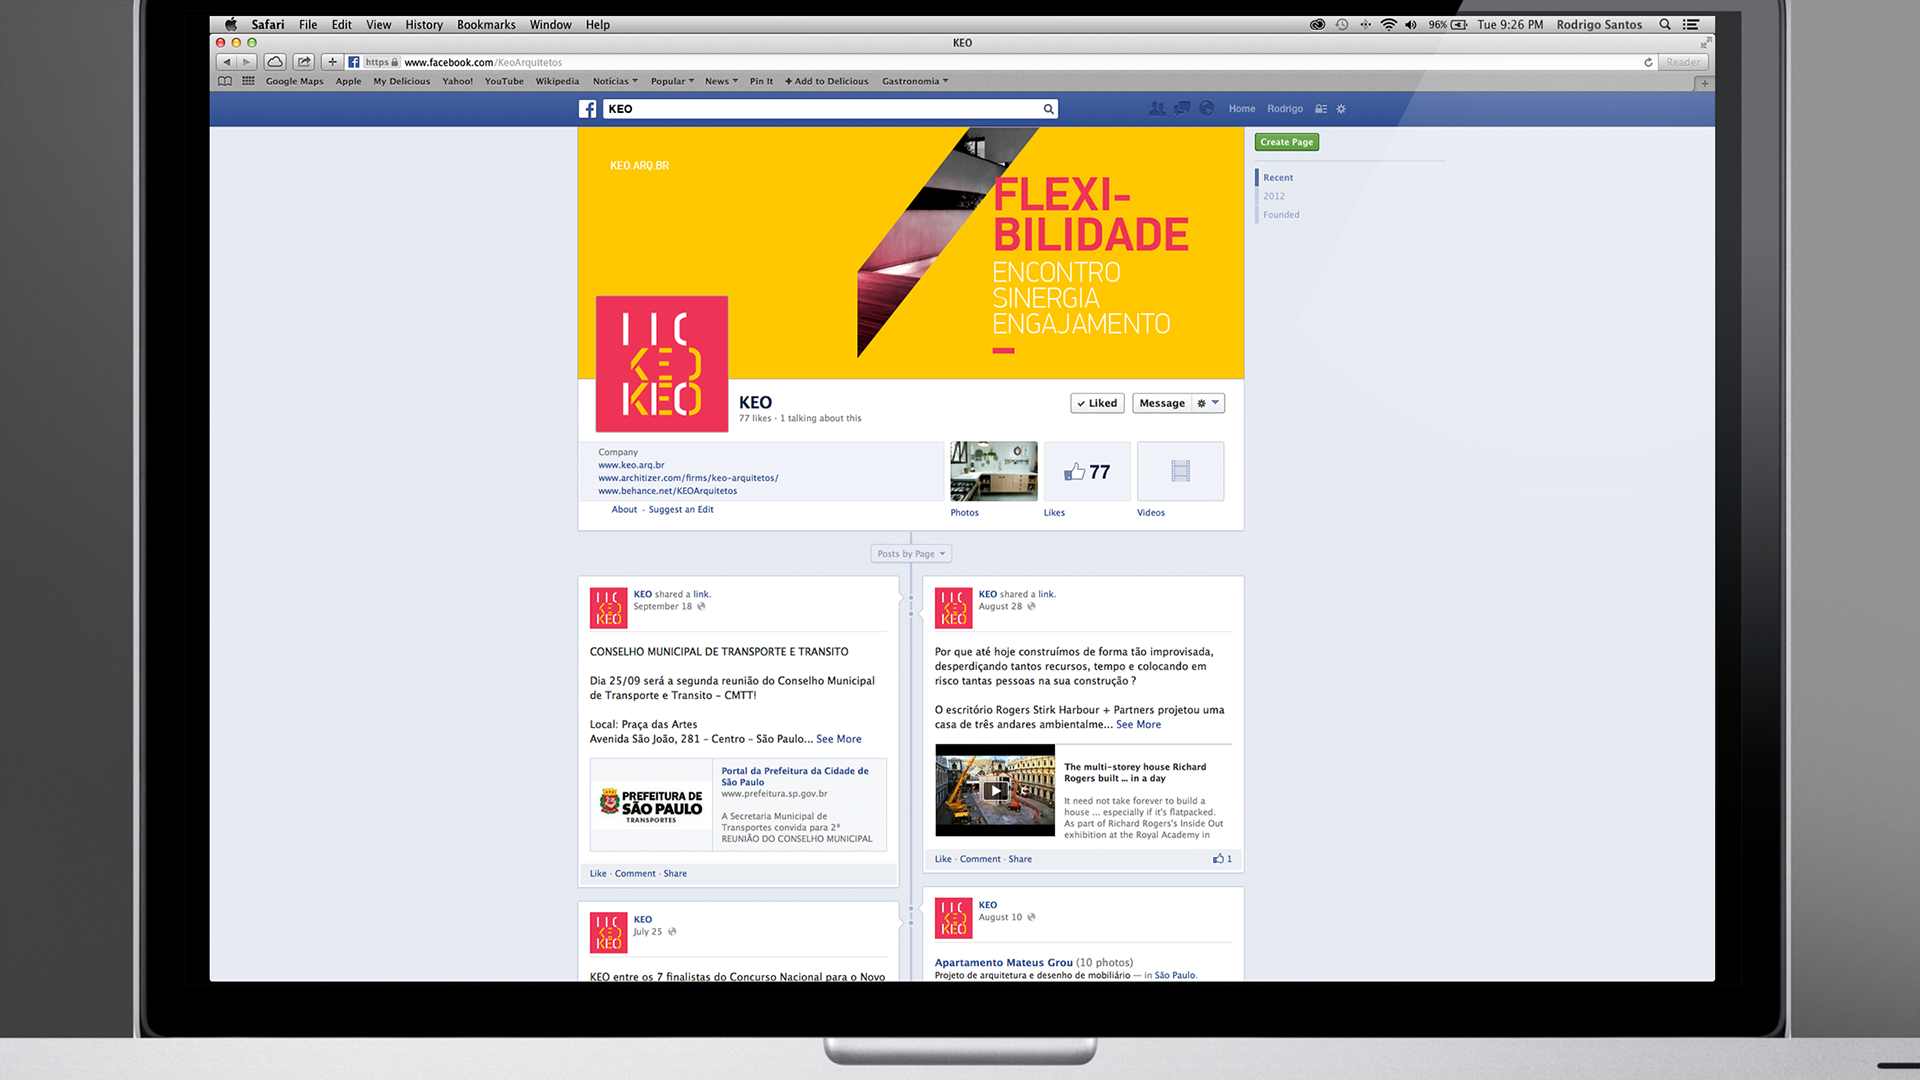
Task: Select Recent in the timeline sidebar
Action: [x=1278, y=177]
